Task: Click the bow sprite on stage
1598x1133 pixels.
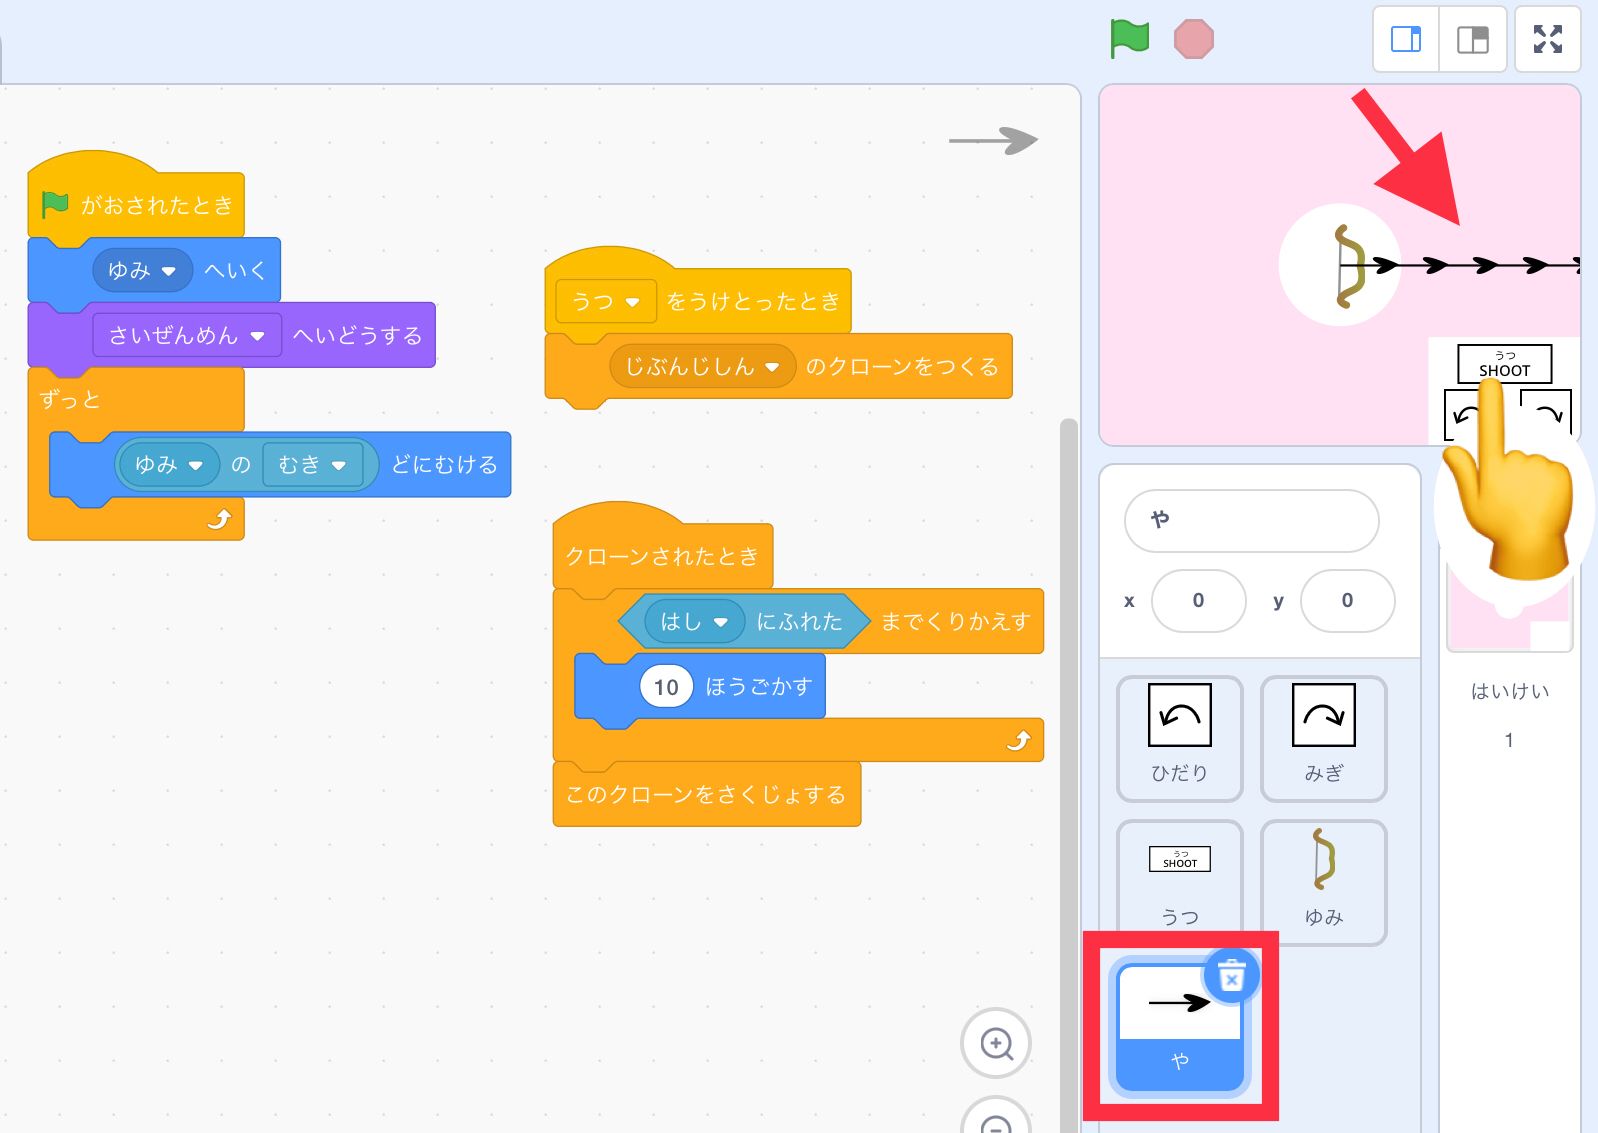Action: (x=1349, y=266)
